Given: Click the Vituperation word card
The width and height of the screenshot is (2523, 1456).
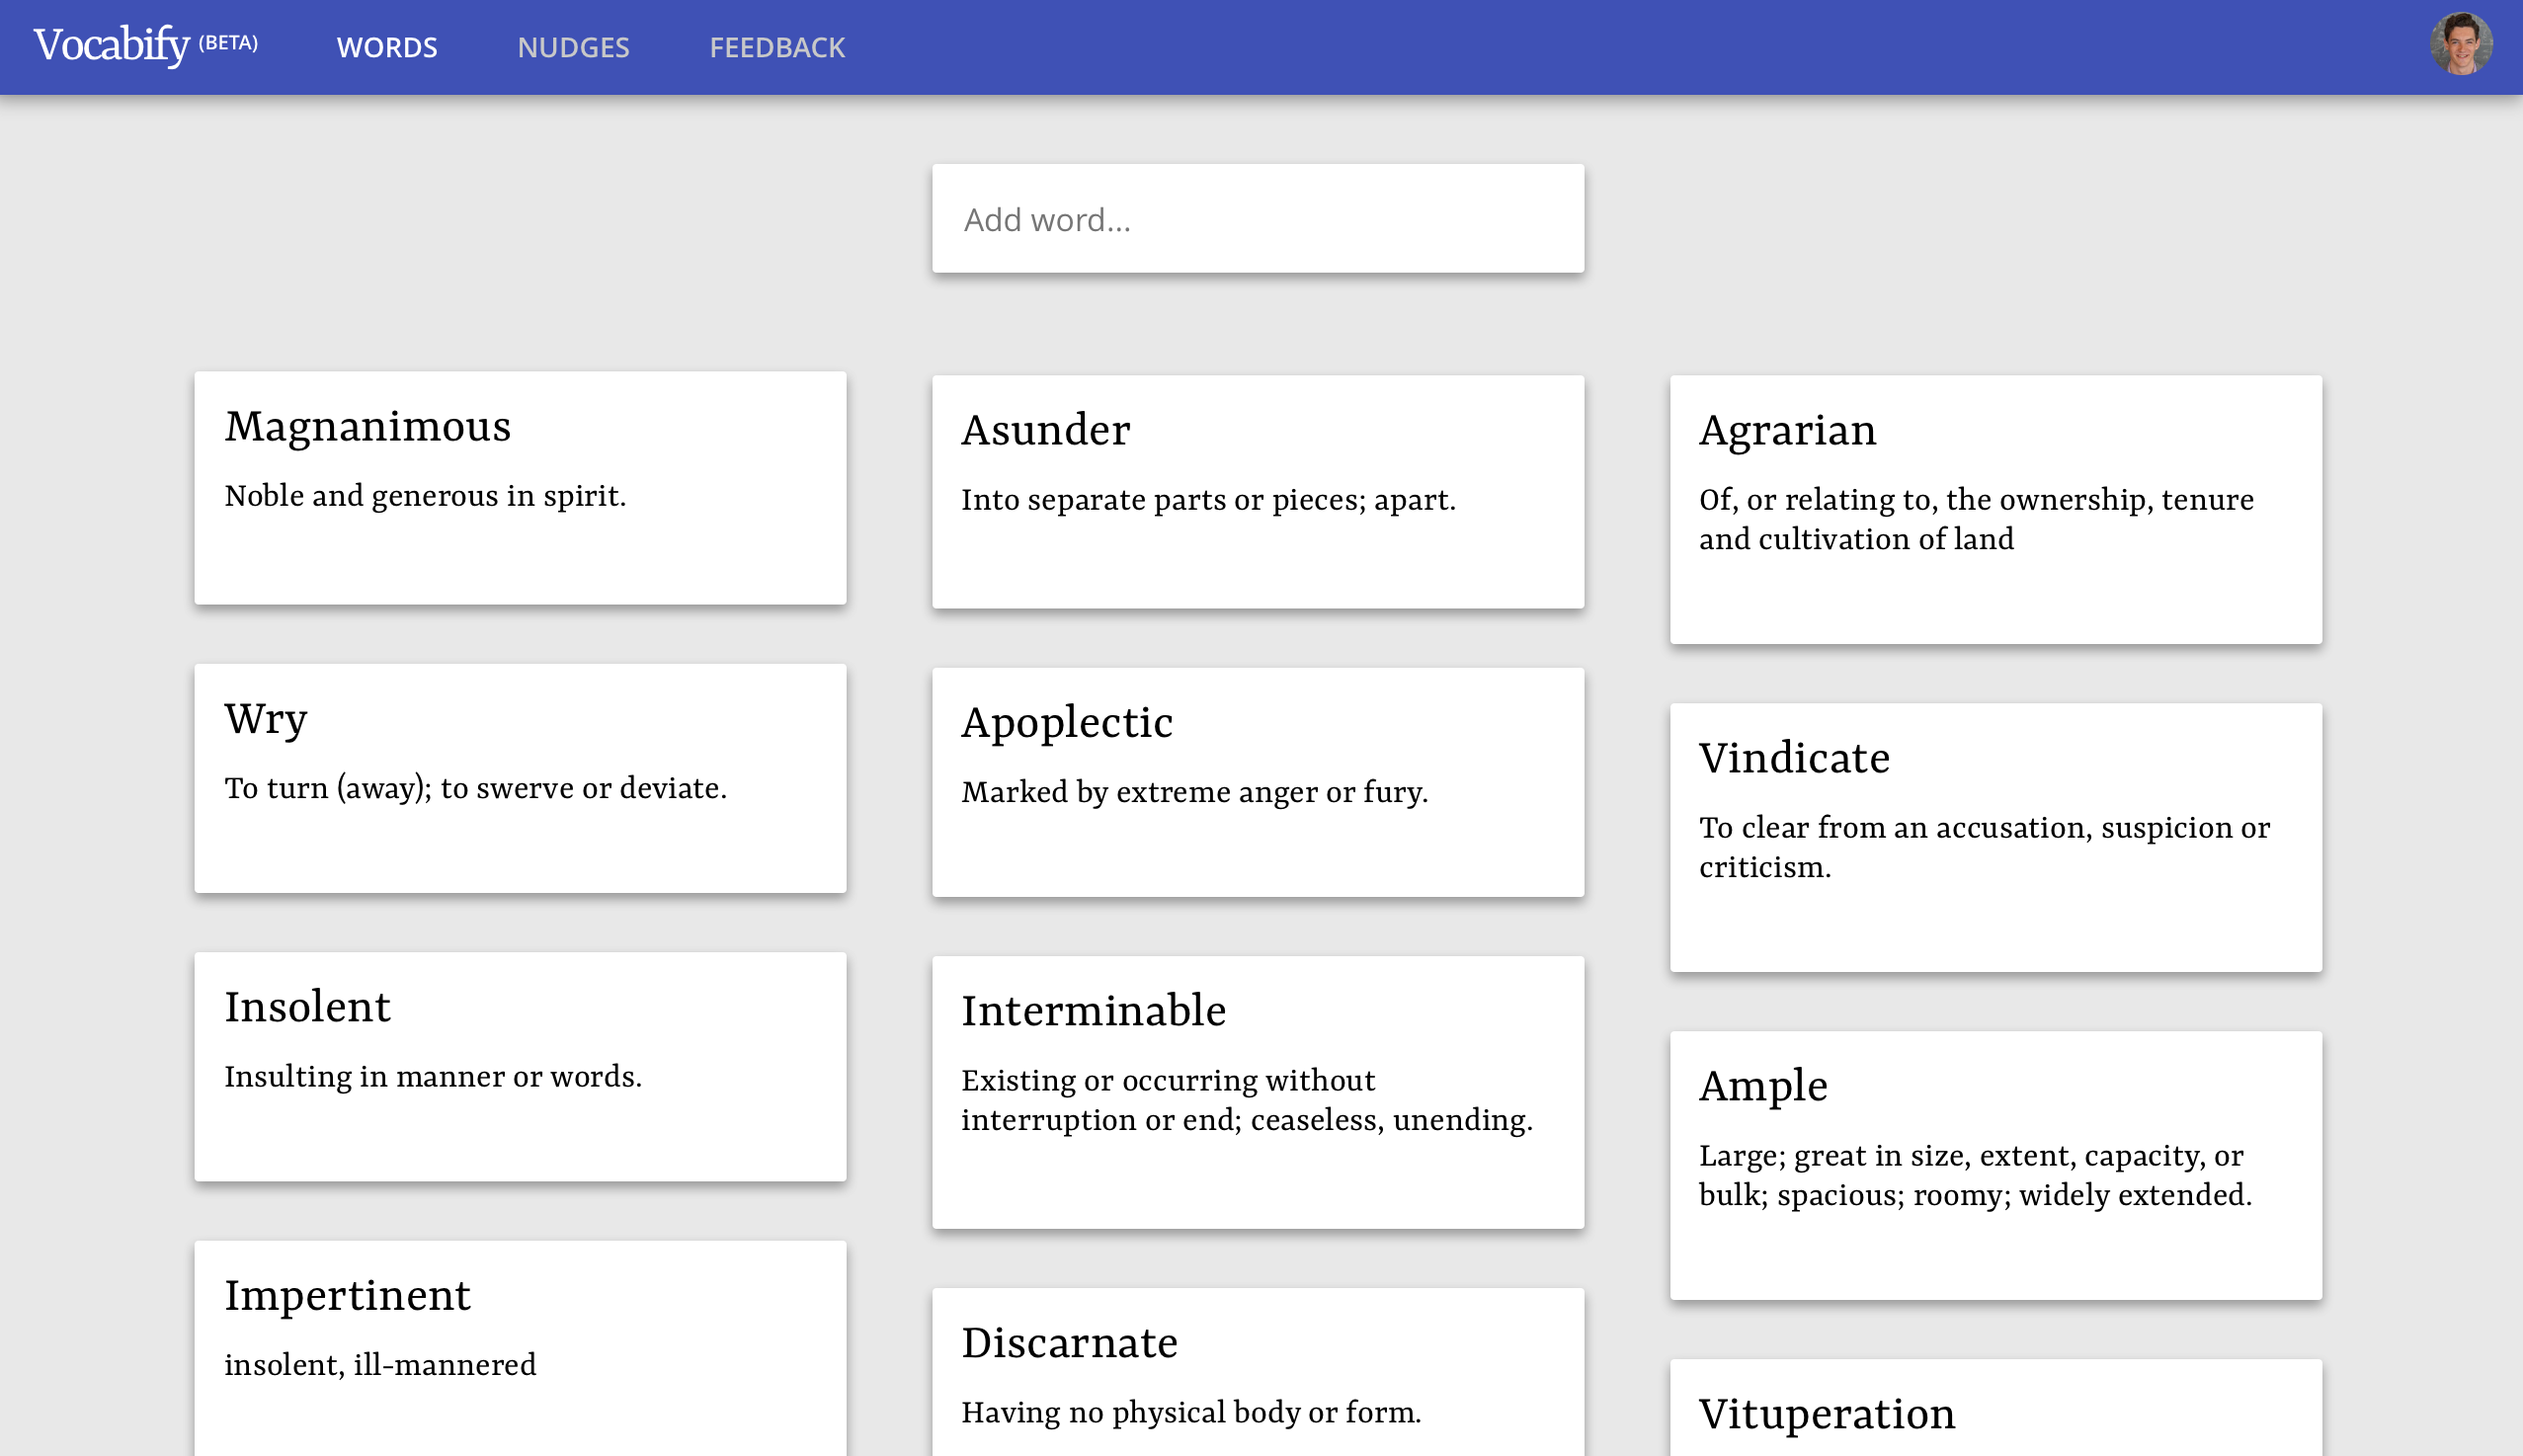Looking at the screenshot, I should [1995, 1412].
